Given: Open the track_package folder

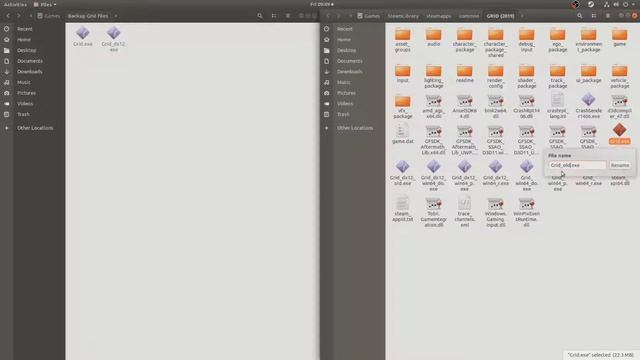Looking at the screenshot, I should coord(558,76).
